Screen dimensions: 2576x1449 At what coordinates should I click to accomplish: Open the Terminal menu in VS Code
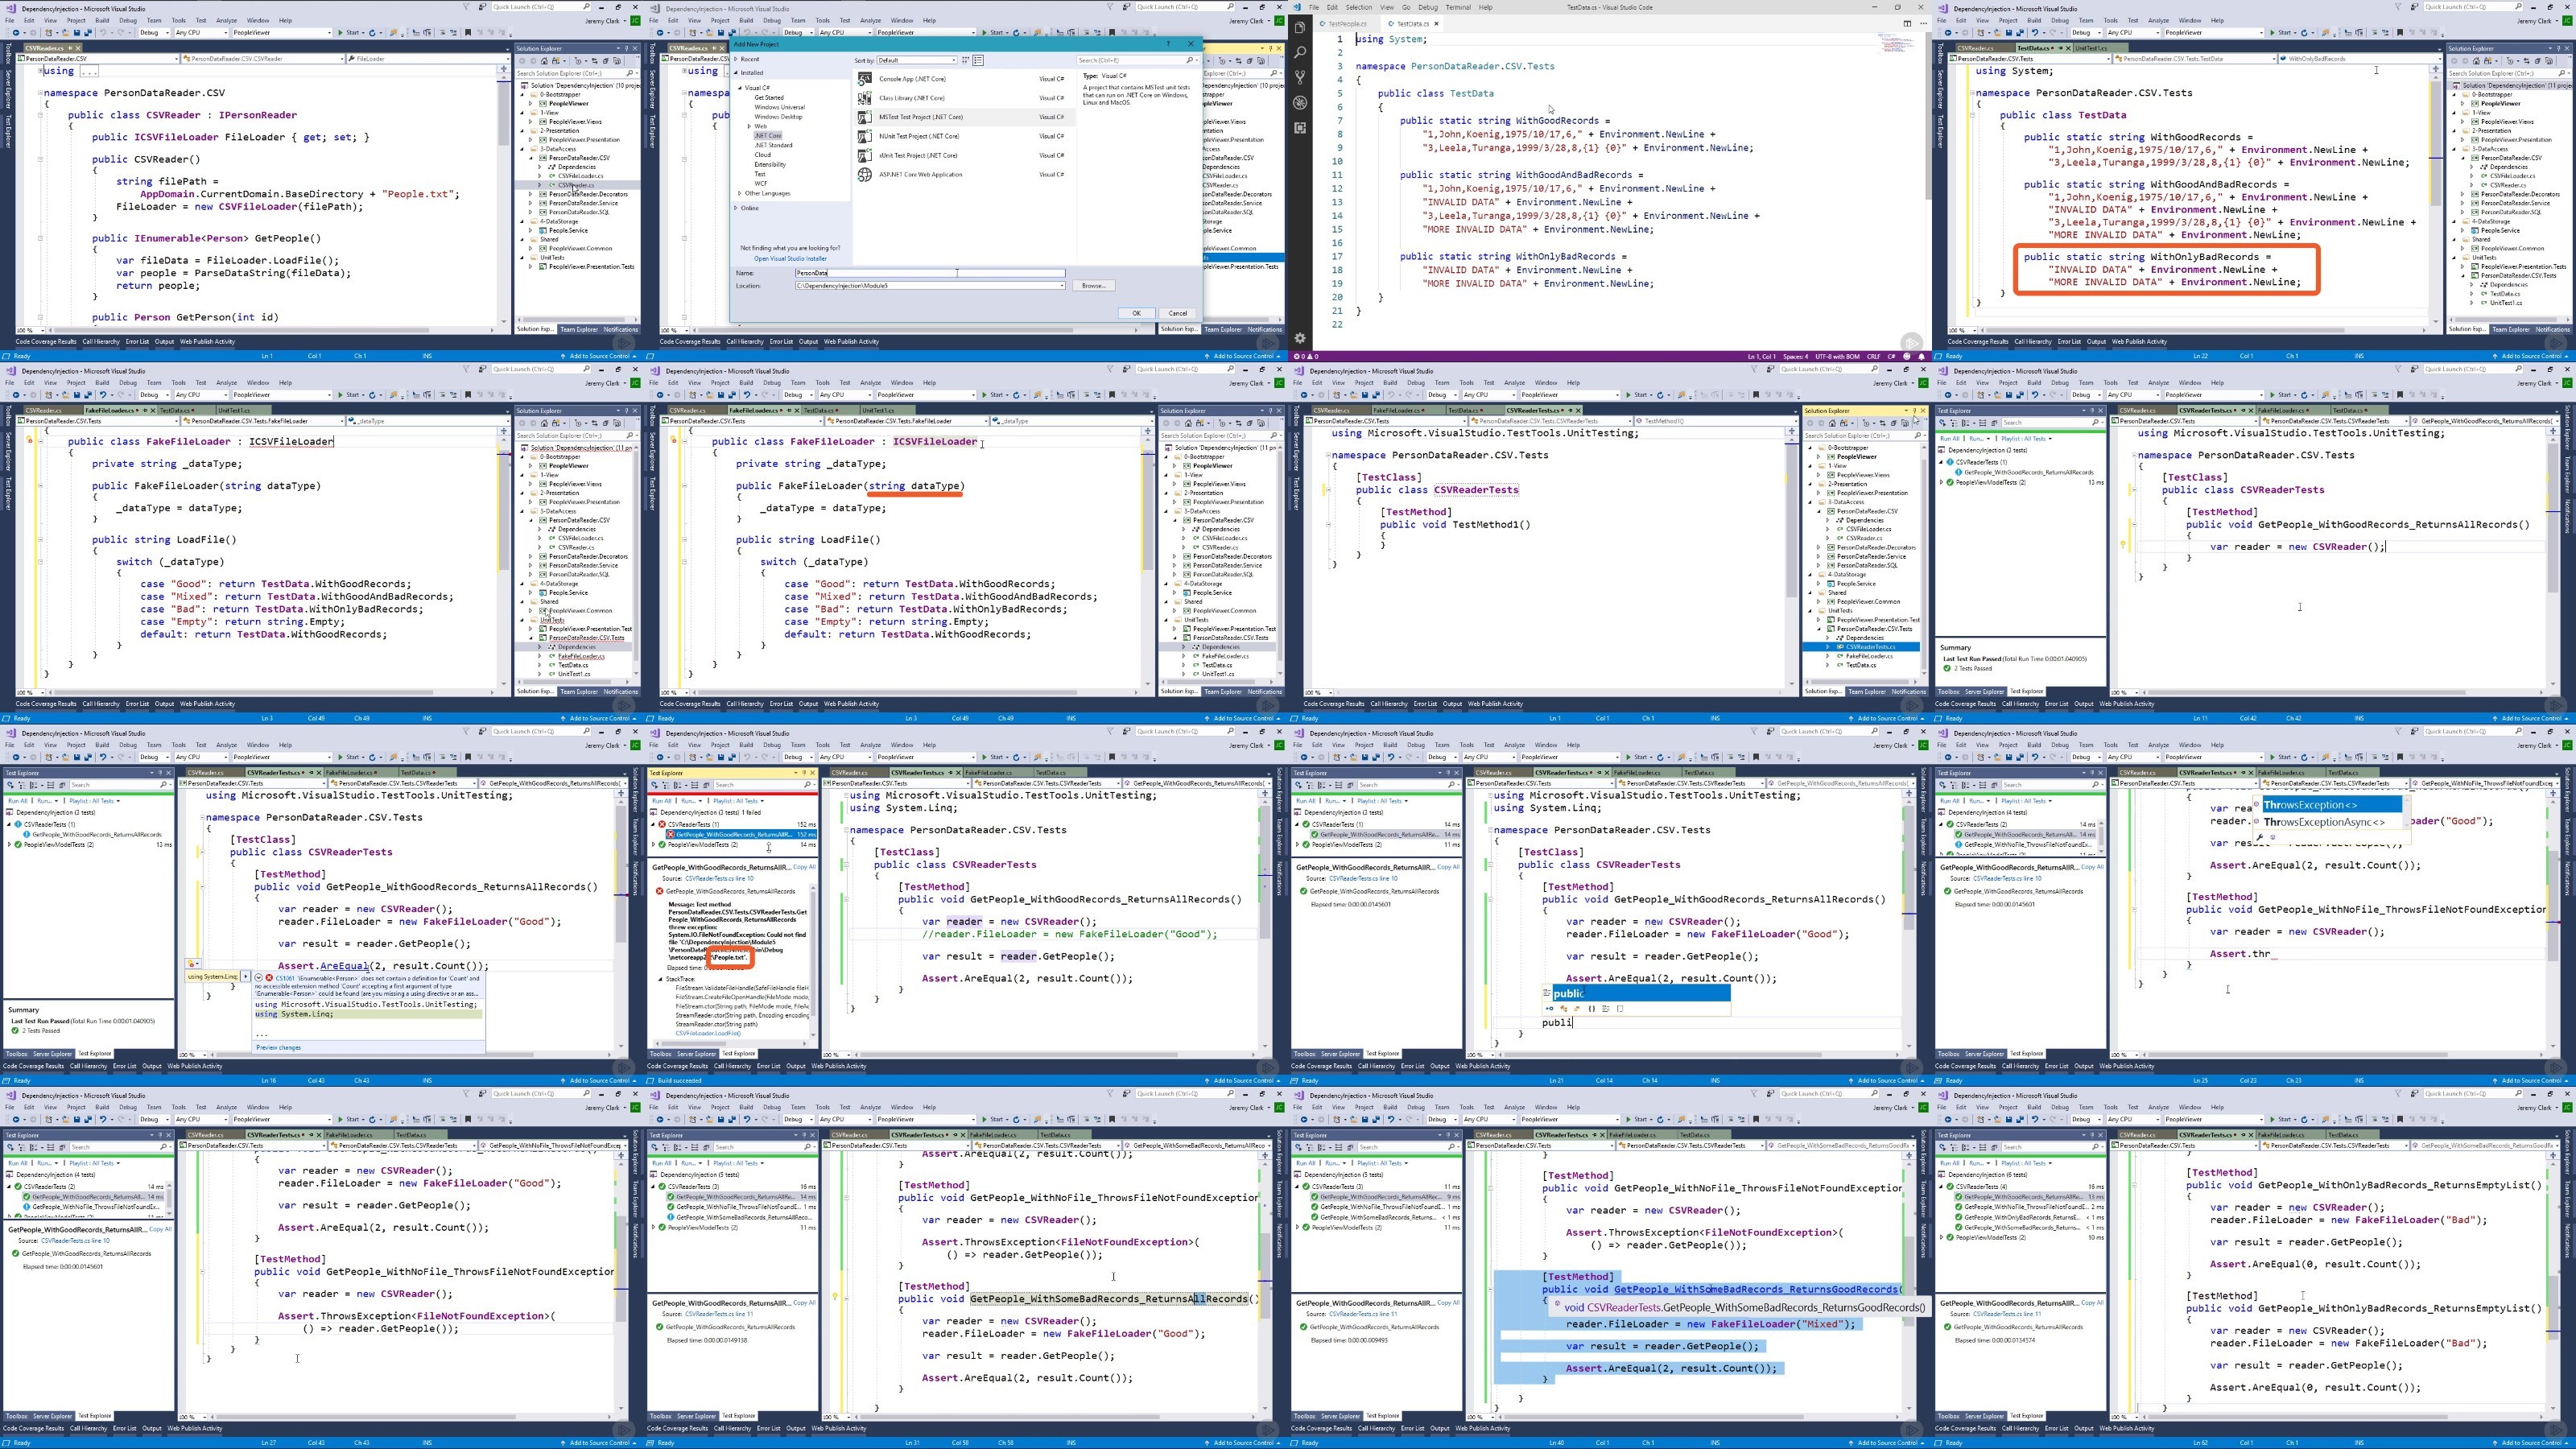(1458, 7)
